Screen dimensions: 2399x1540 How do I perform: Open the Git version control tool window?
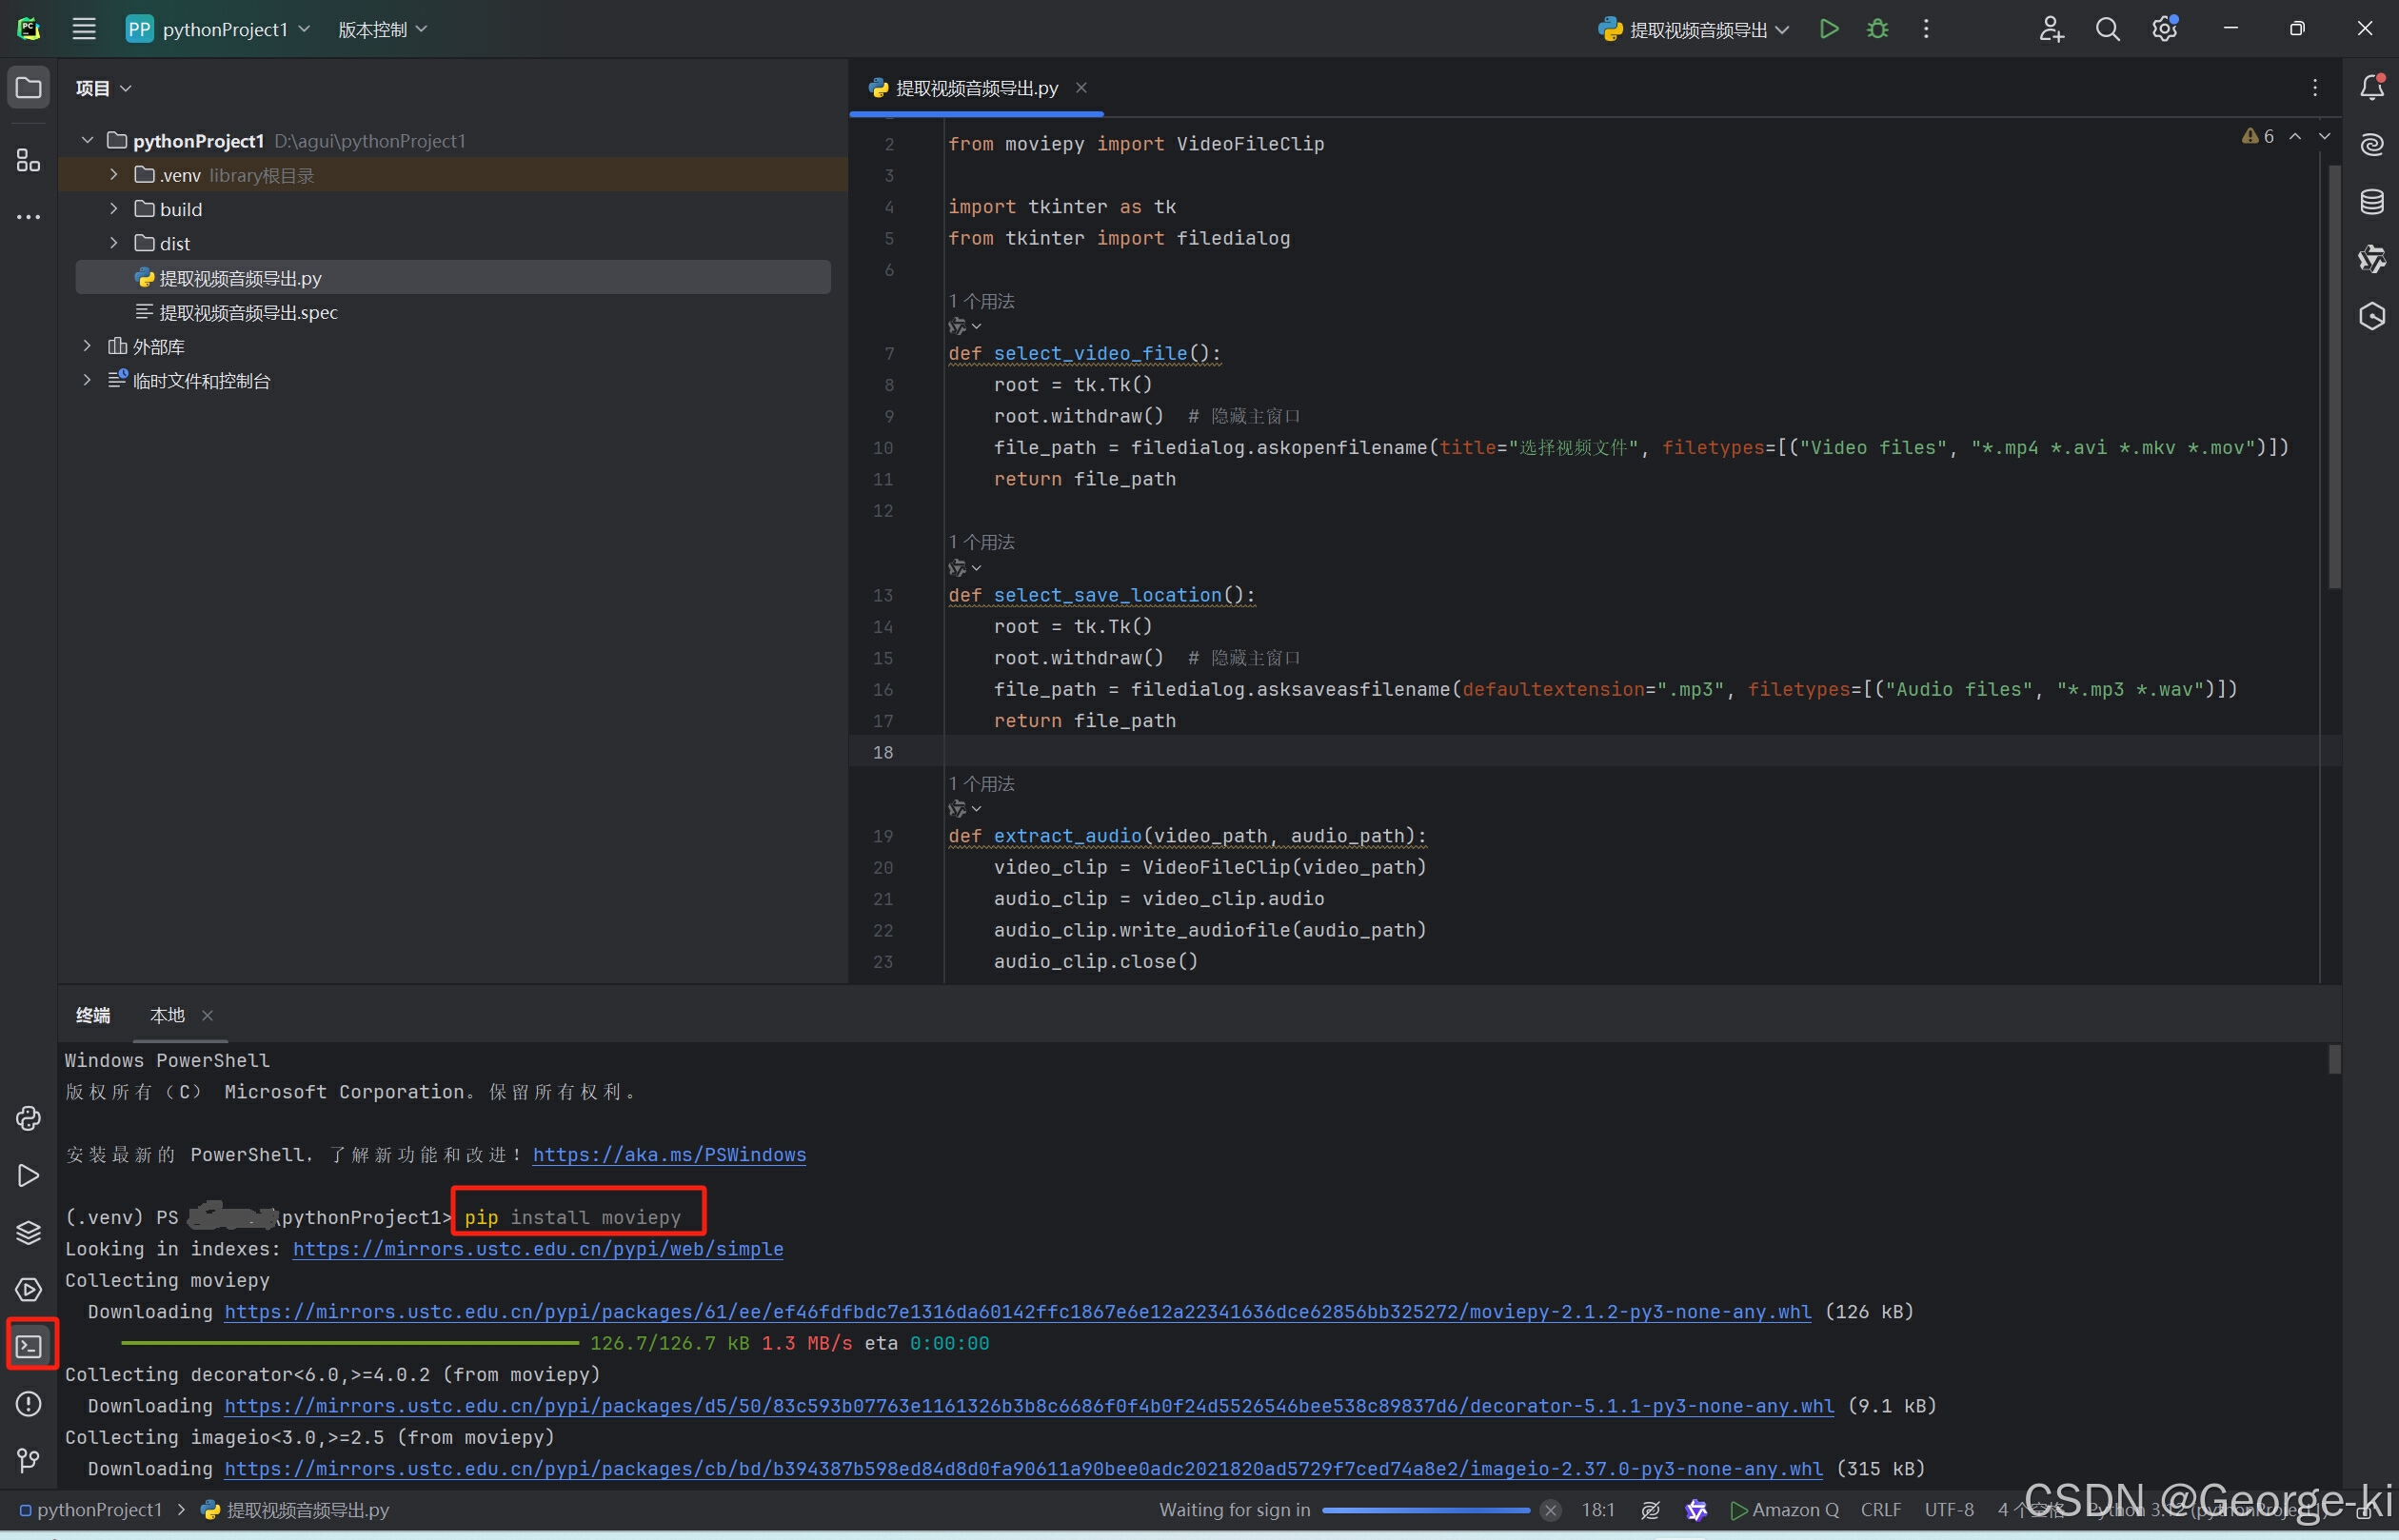point(29,1461)
